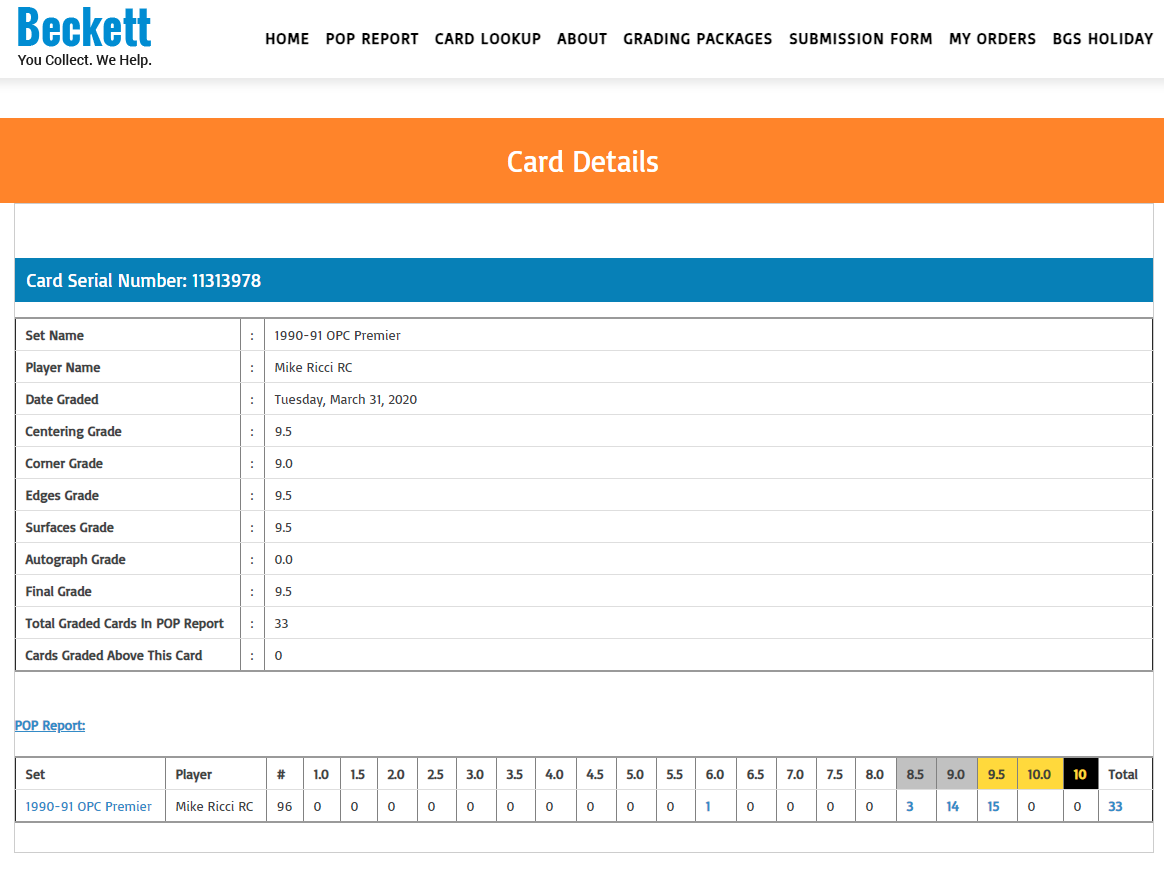Select the date Tuesday, March 31, 2020
The height and width of the screenshot is (875, 1164).
(345, 399)
